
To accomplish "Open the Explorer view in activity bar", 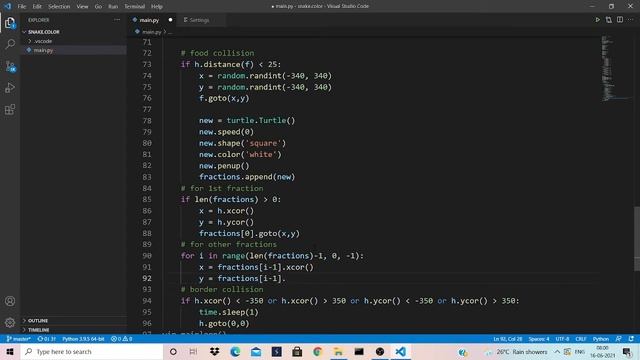I will (10, 23).
